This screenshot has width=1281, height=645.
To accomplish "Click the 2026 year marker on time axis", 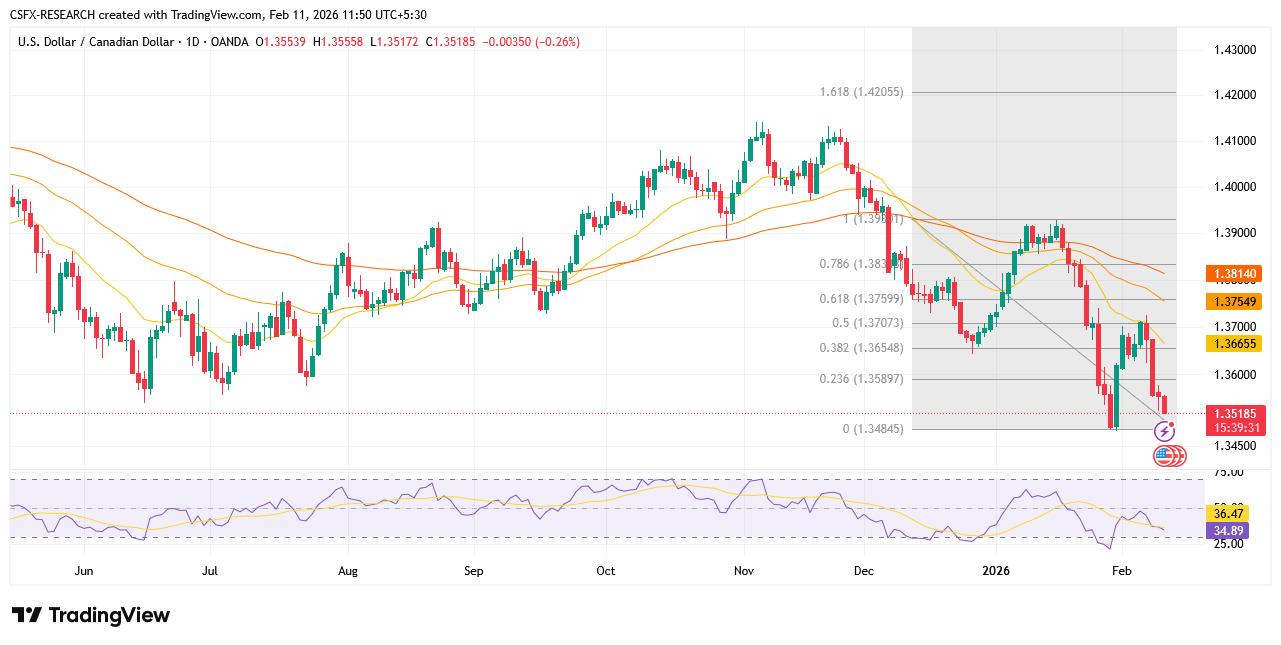I will pyautogui.click(x=996, y=571).
